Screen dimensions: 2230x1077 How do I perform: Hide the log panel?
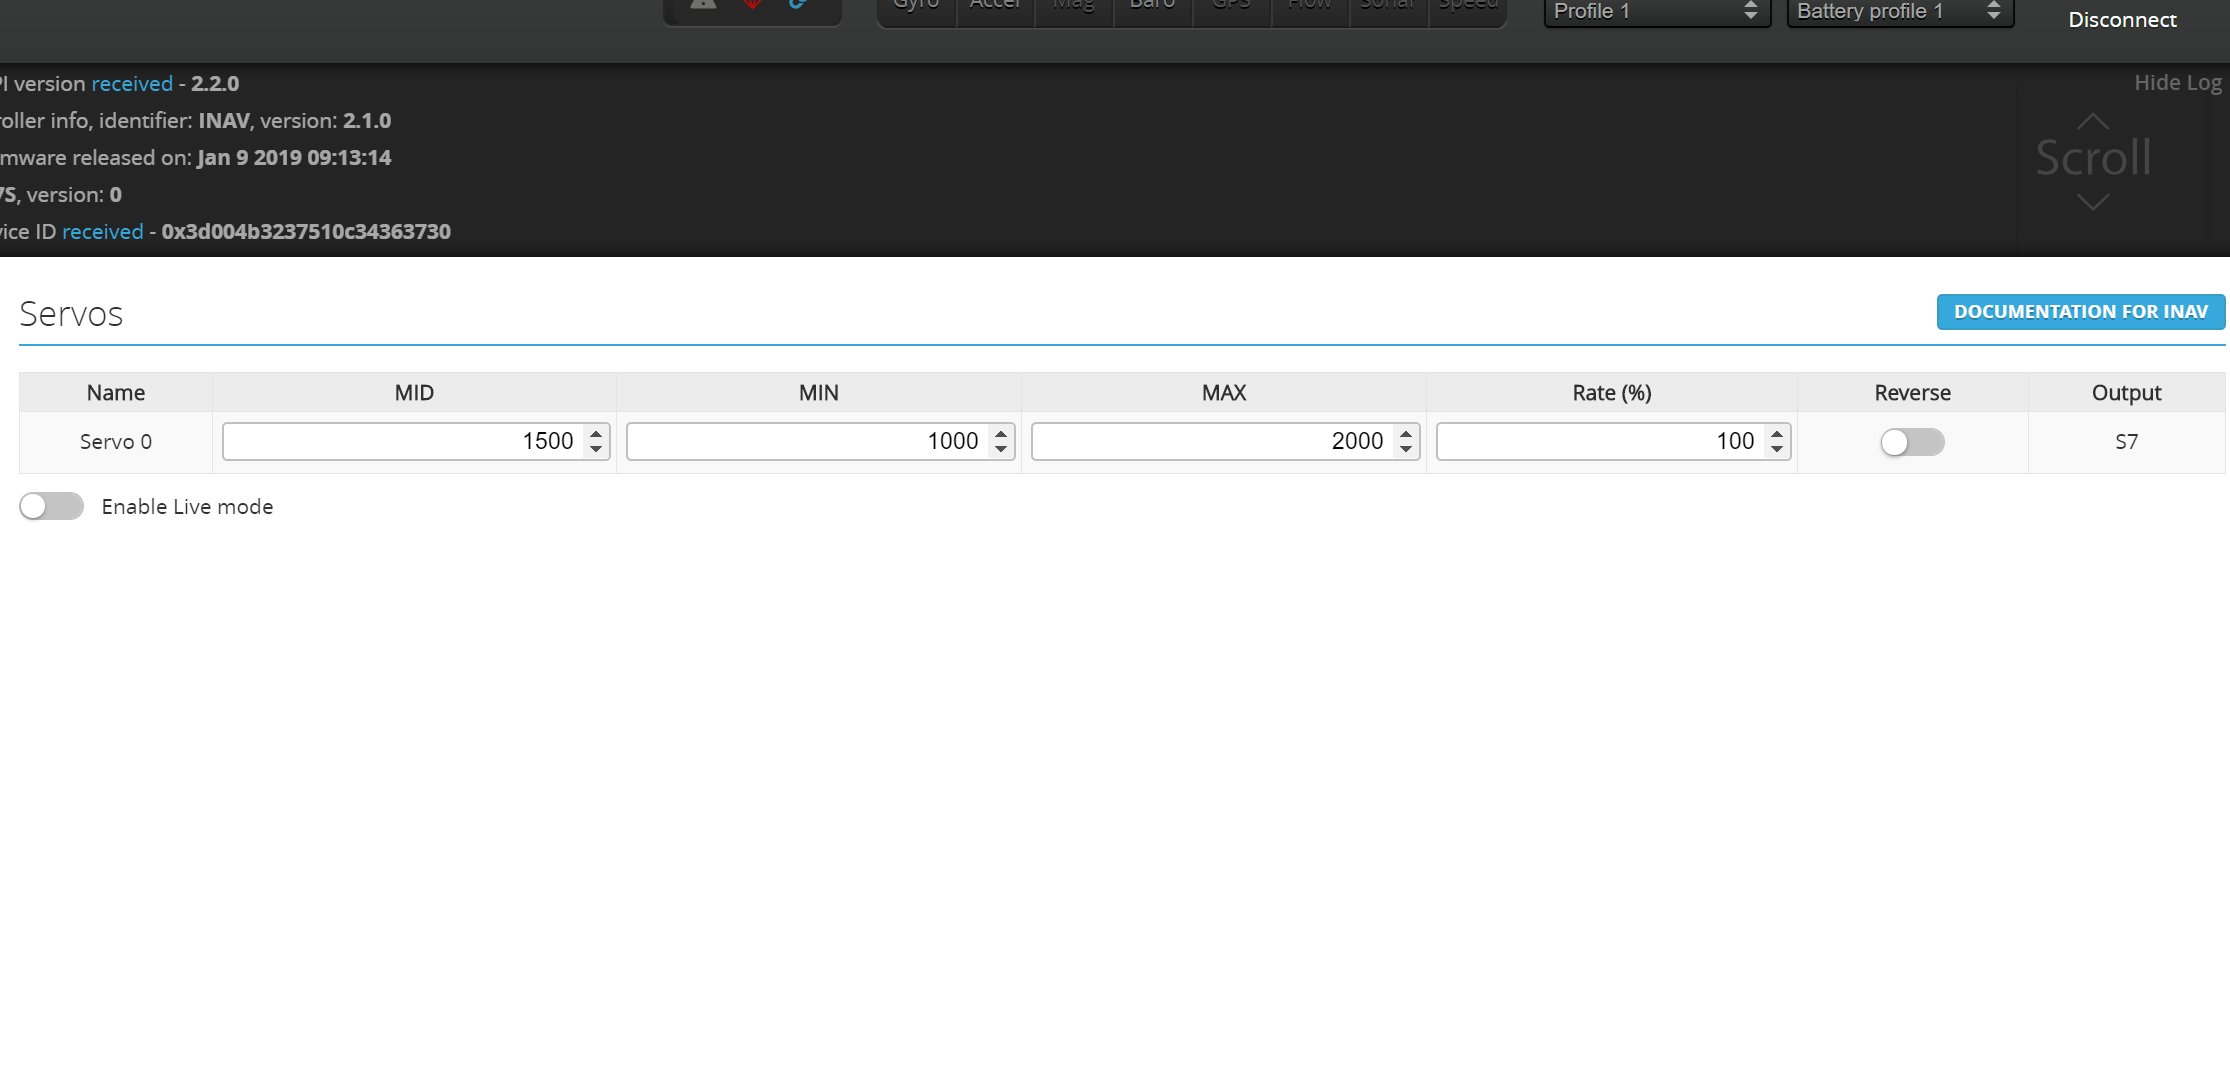pyautogui.click(x=2178, y=83)
